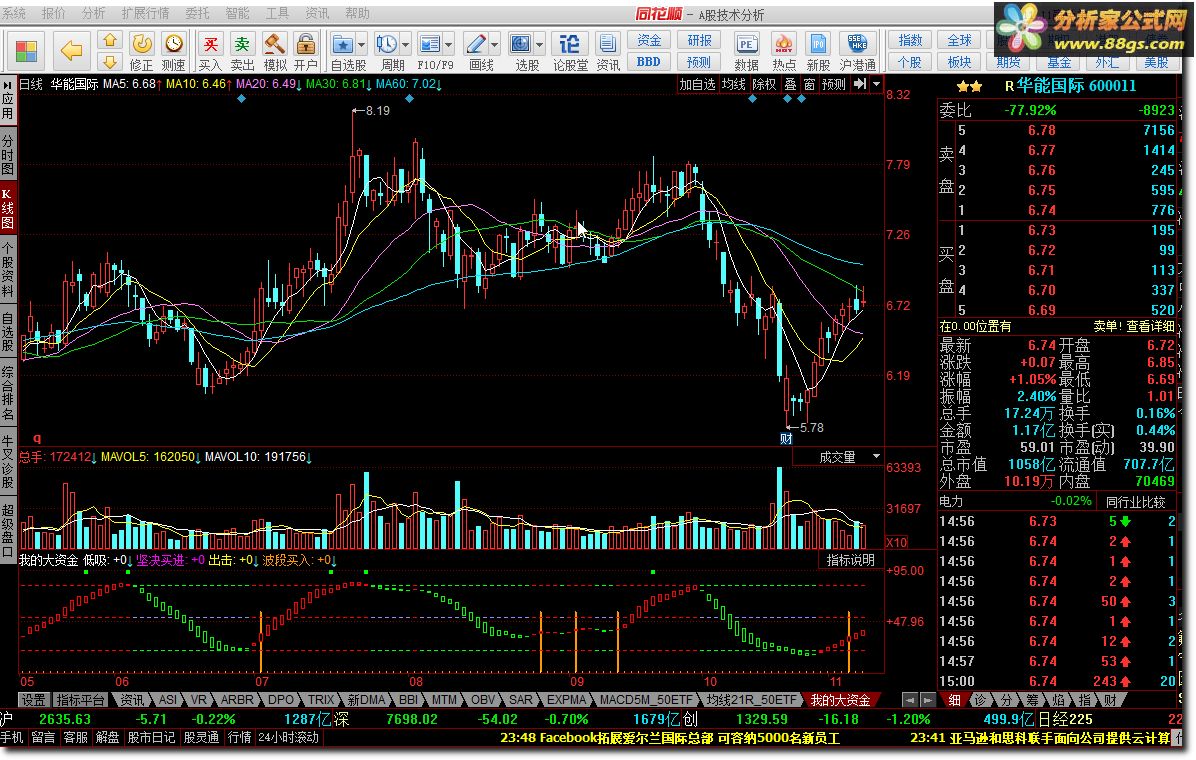Expand the 自选股 dropdown arrow

(362, 44)
